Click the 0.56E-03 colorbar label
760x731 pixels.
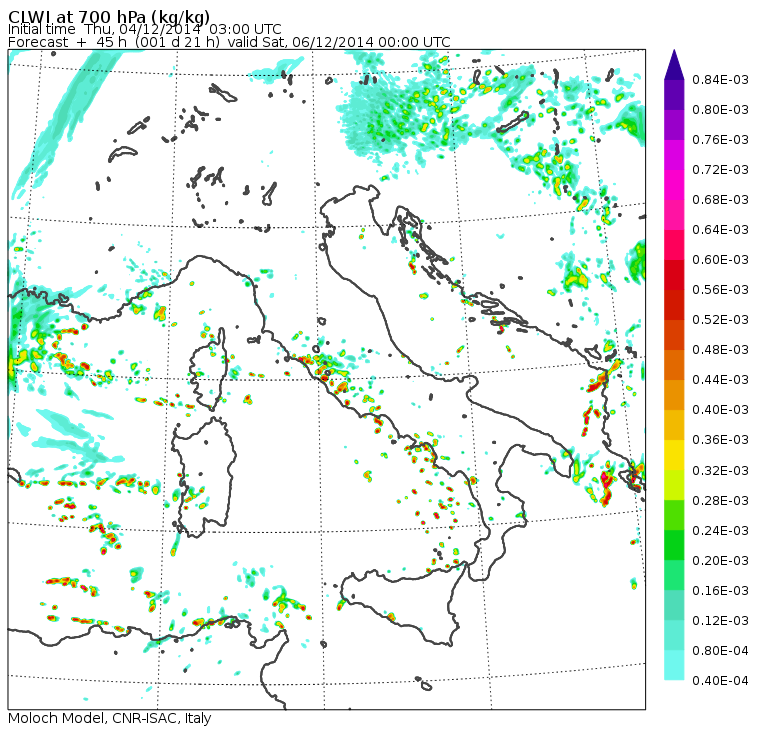pos(720,290)
